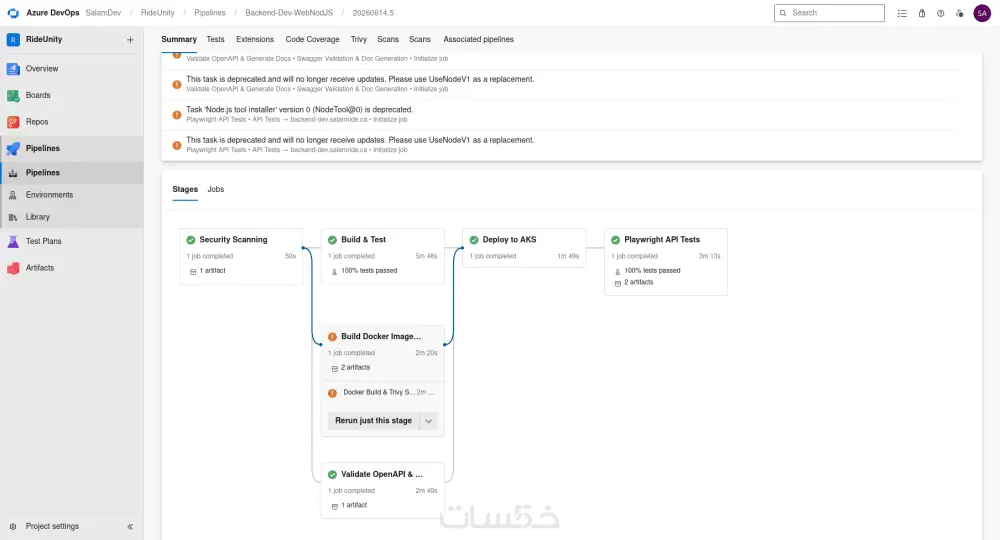Viewport: 1000px width, 540px height.
Task: Click inside the Search input field
Action: coord(829,13)
